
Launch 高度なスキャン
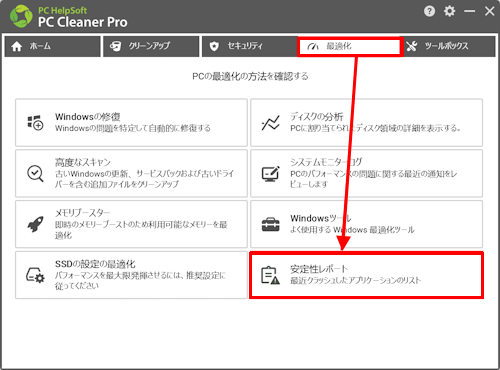pos(131,173)
